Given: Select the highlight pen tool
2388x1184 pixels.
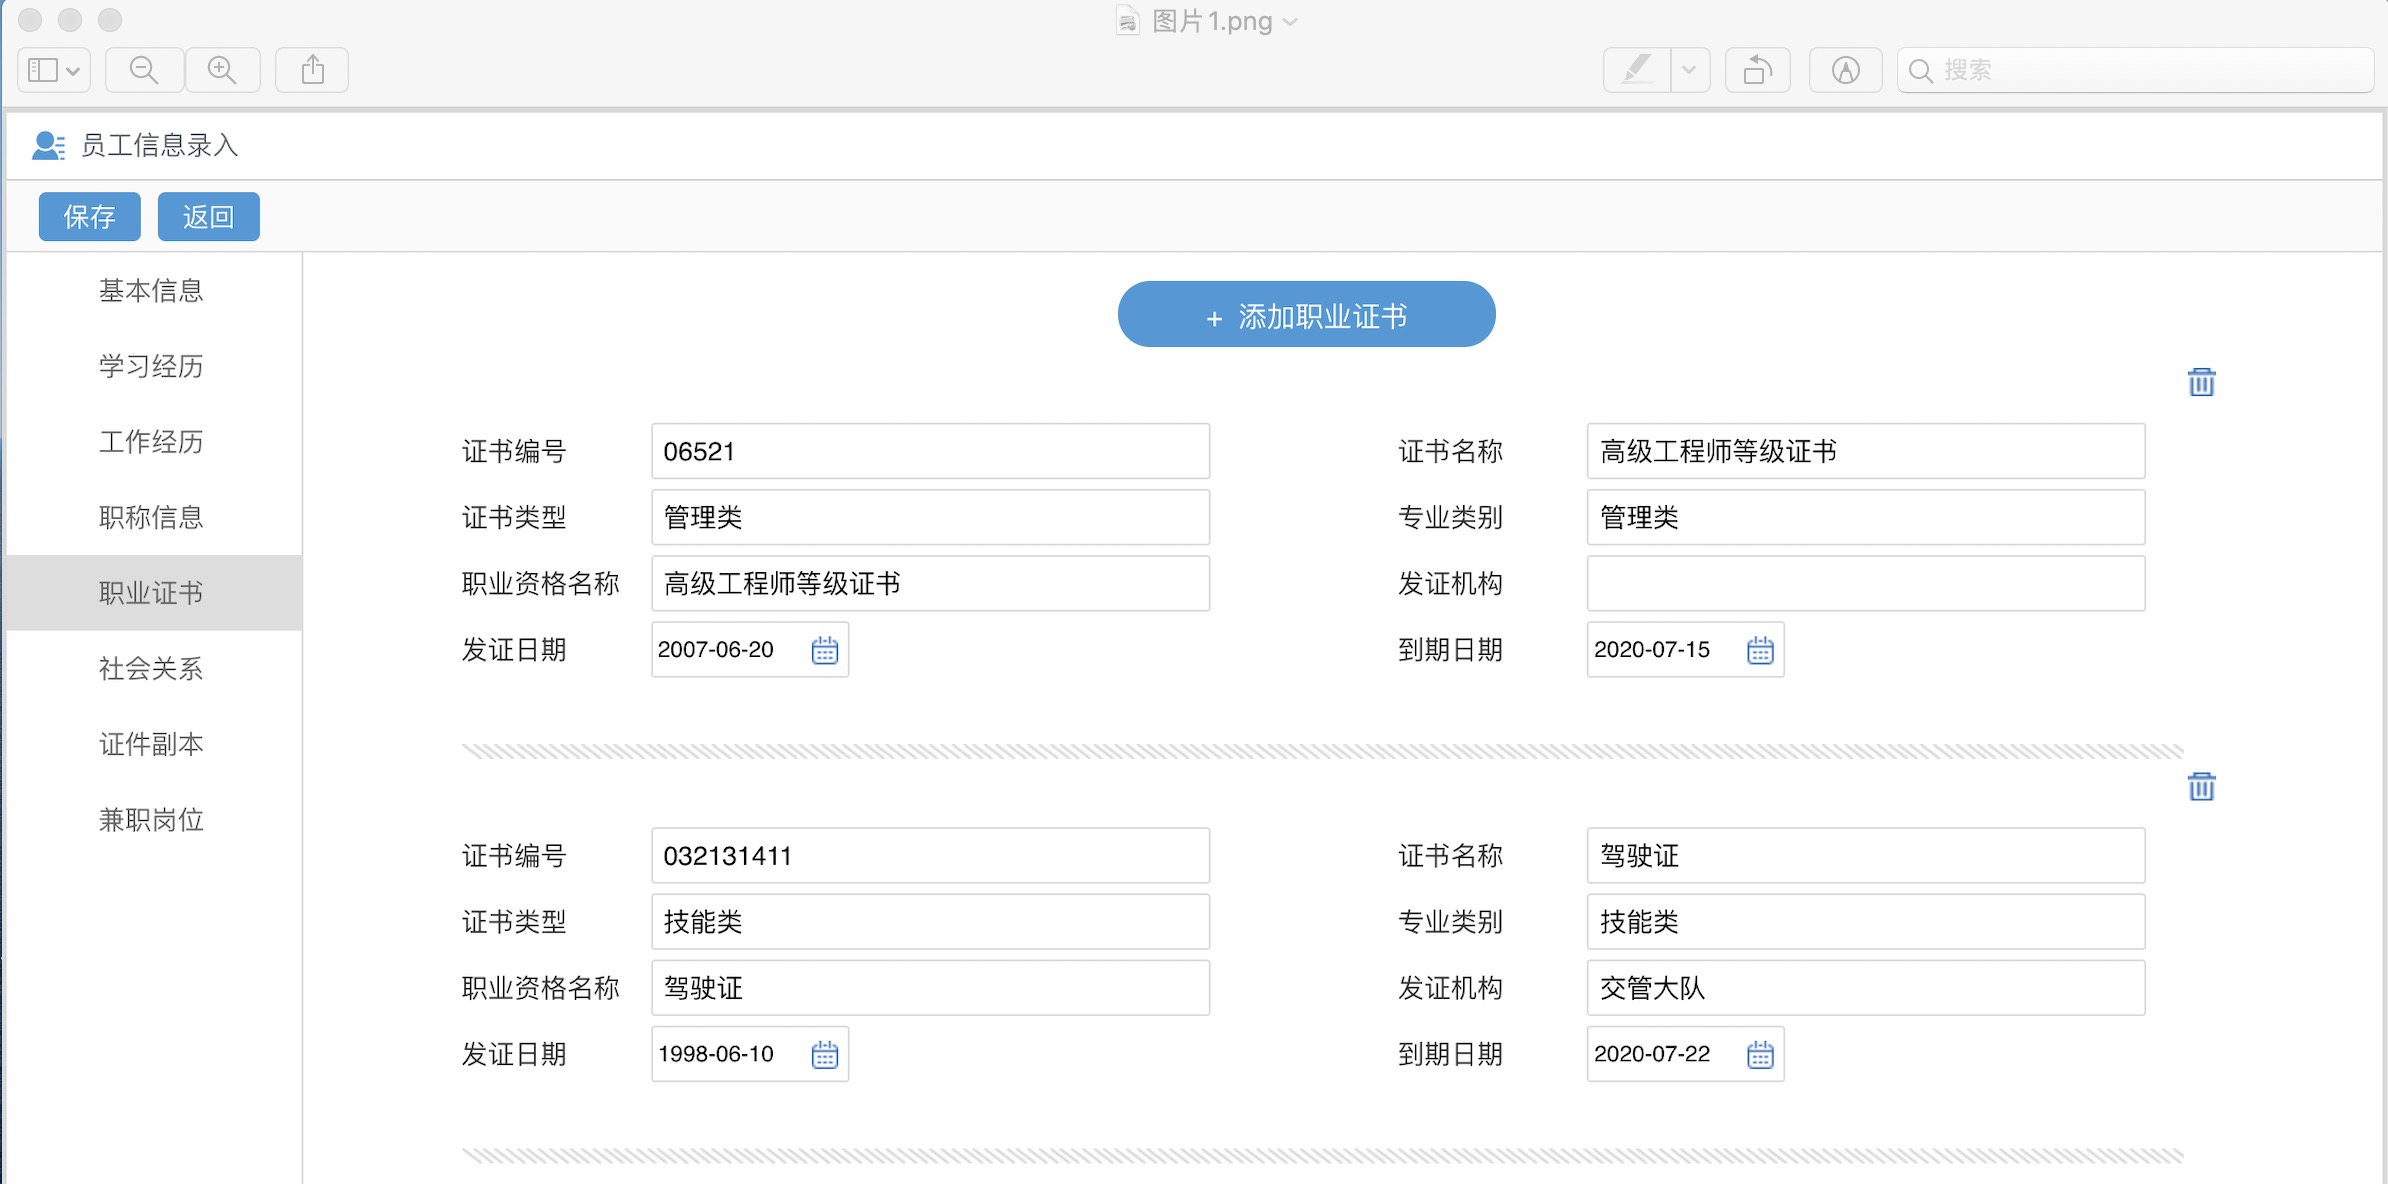Looking at the screenshot, I should [x=1636, y=70].
